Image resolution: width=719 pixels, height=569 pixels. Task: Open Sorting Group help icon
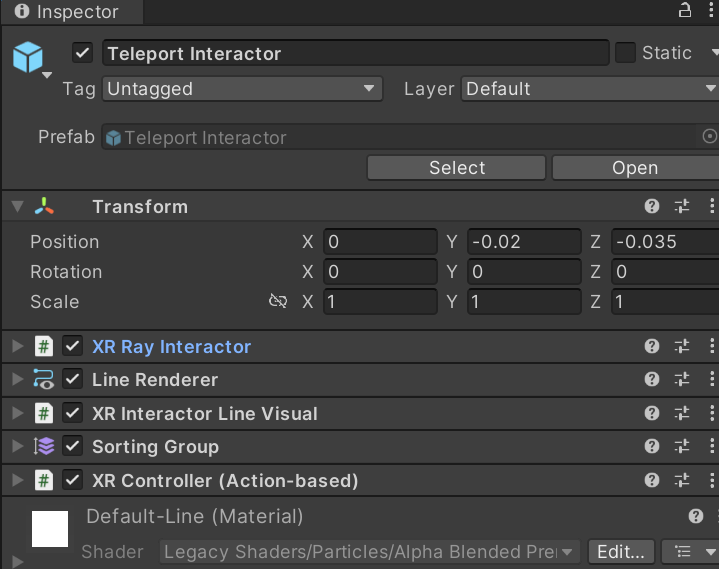(x=652, y=447)
